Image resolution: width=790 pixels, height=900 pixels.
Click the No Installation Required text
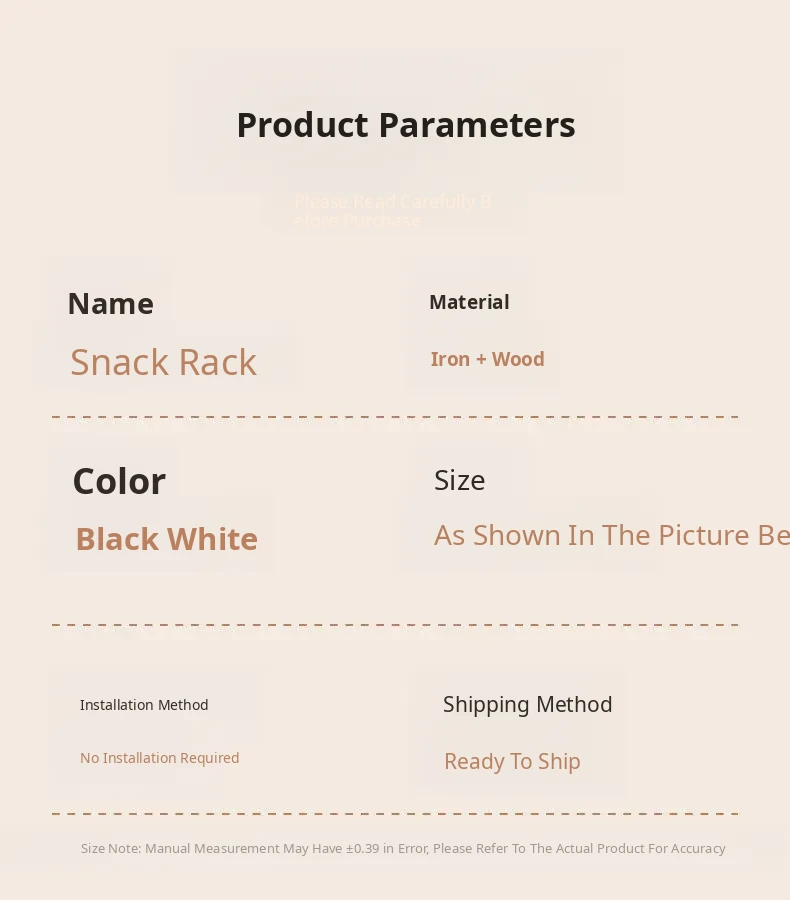(159, 758)
